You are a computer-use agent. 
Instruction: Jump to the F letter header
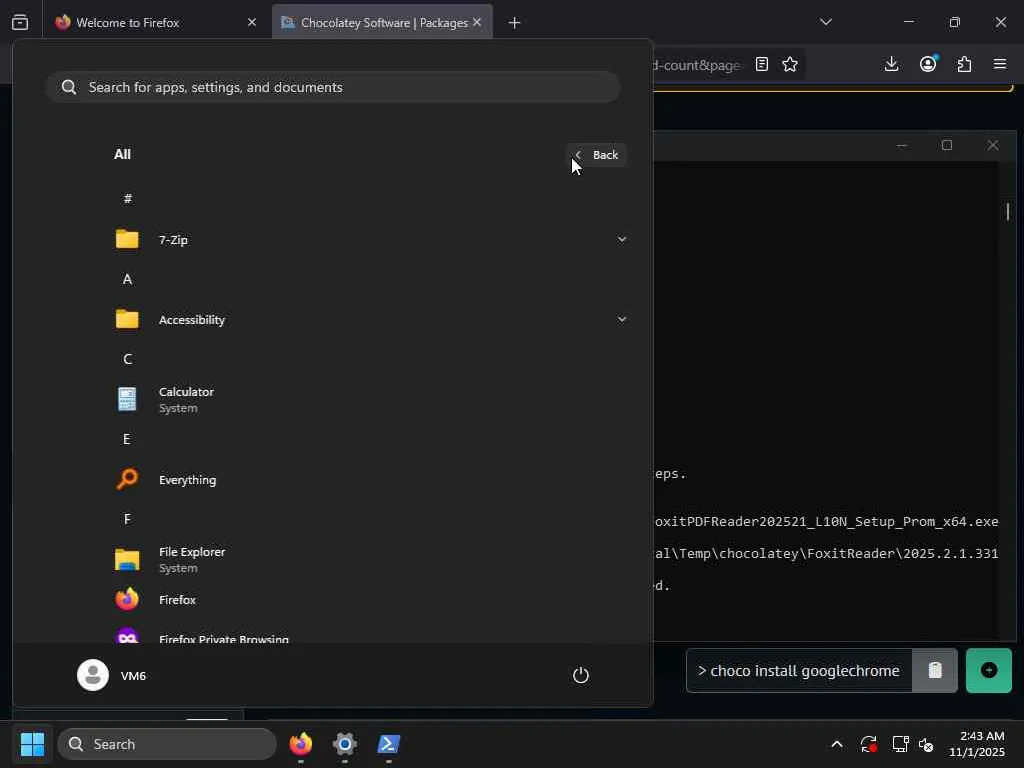[x=127, y=519]
